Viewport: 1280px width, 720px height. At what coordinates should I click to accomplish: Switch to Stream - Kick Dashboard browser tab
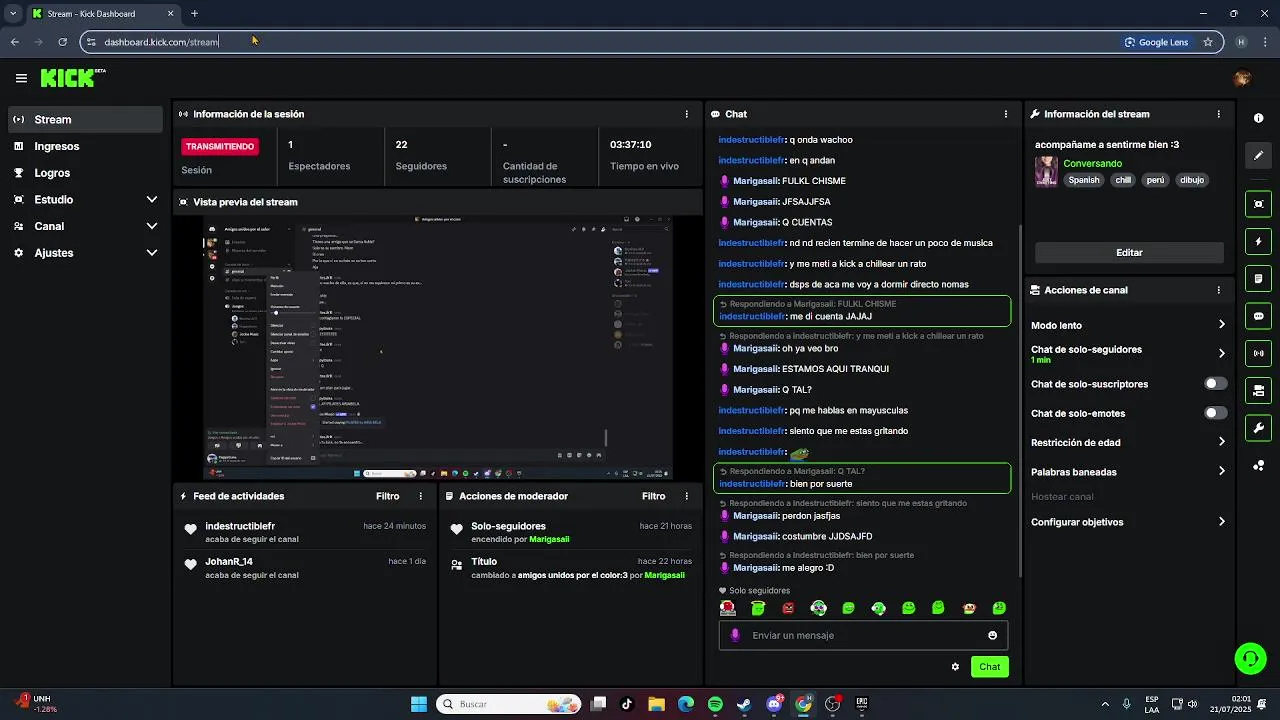pos(103,14)
